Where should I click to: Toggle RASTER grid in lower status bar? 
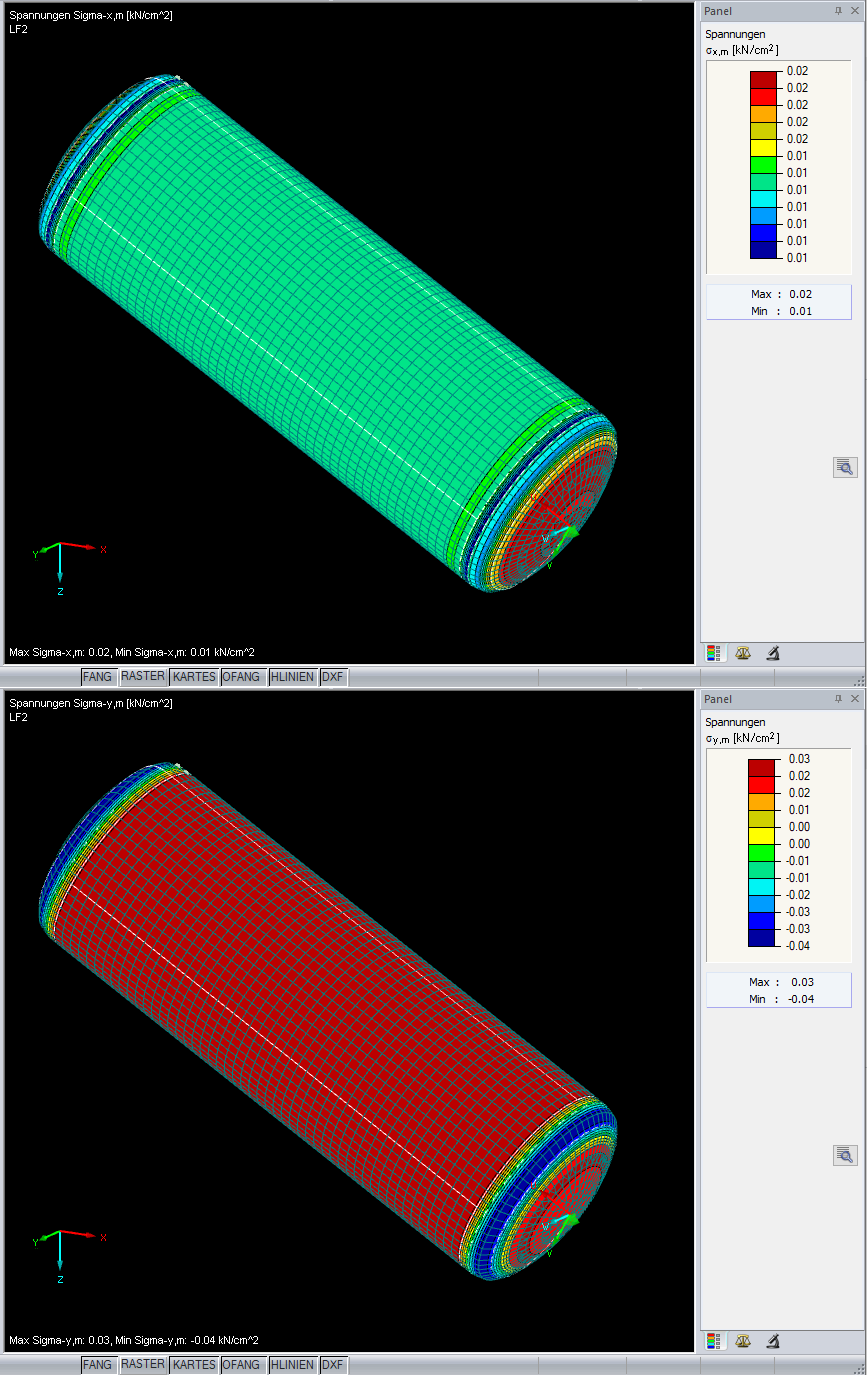pos(143,1365)
